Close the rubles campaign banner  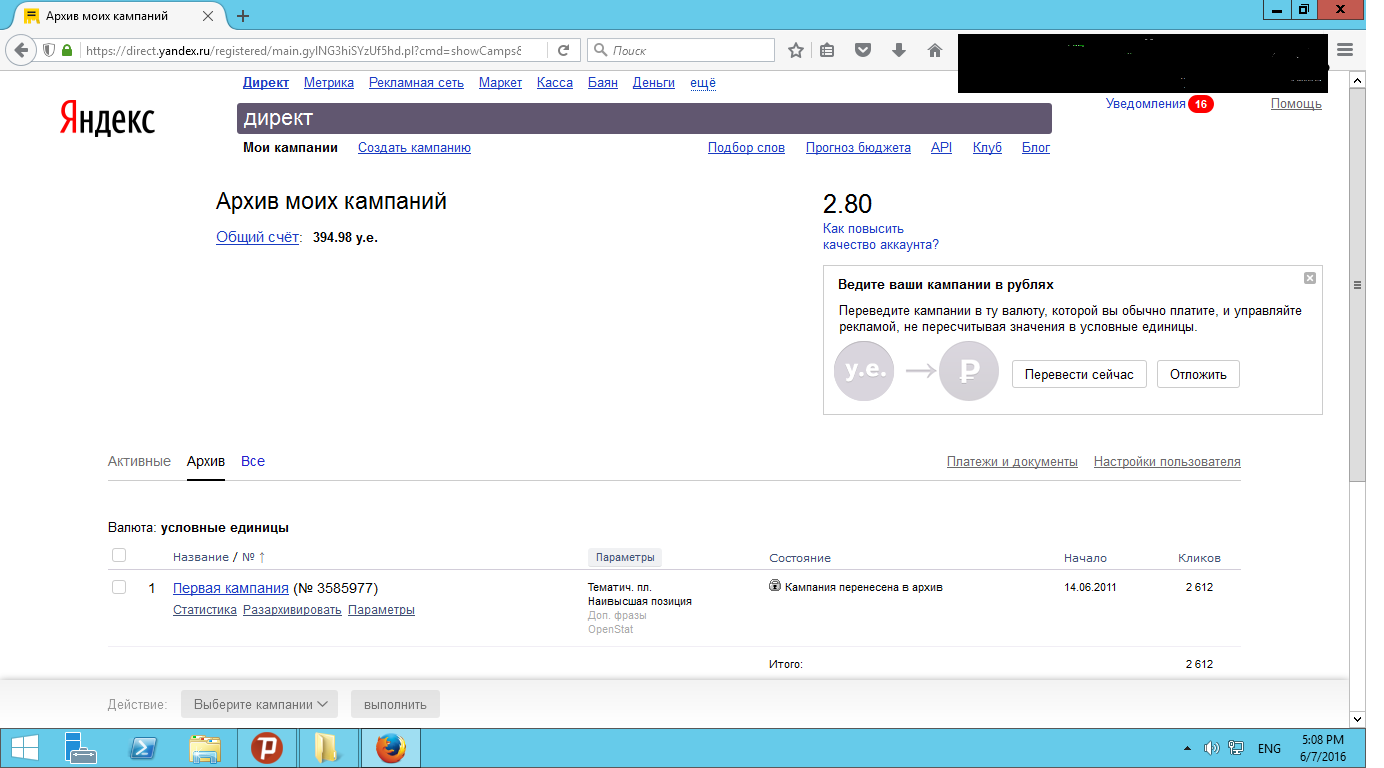click(1310, 278)
